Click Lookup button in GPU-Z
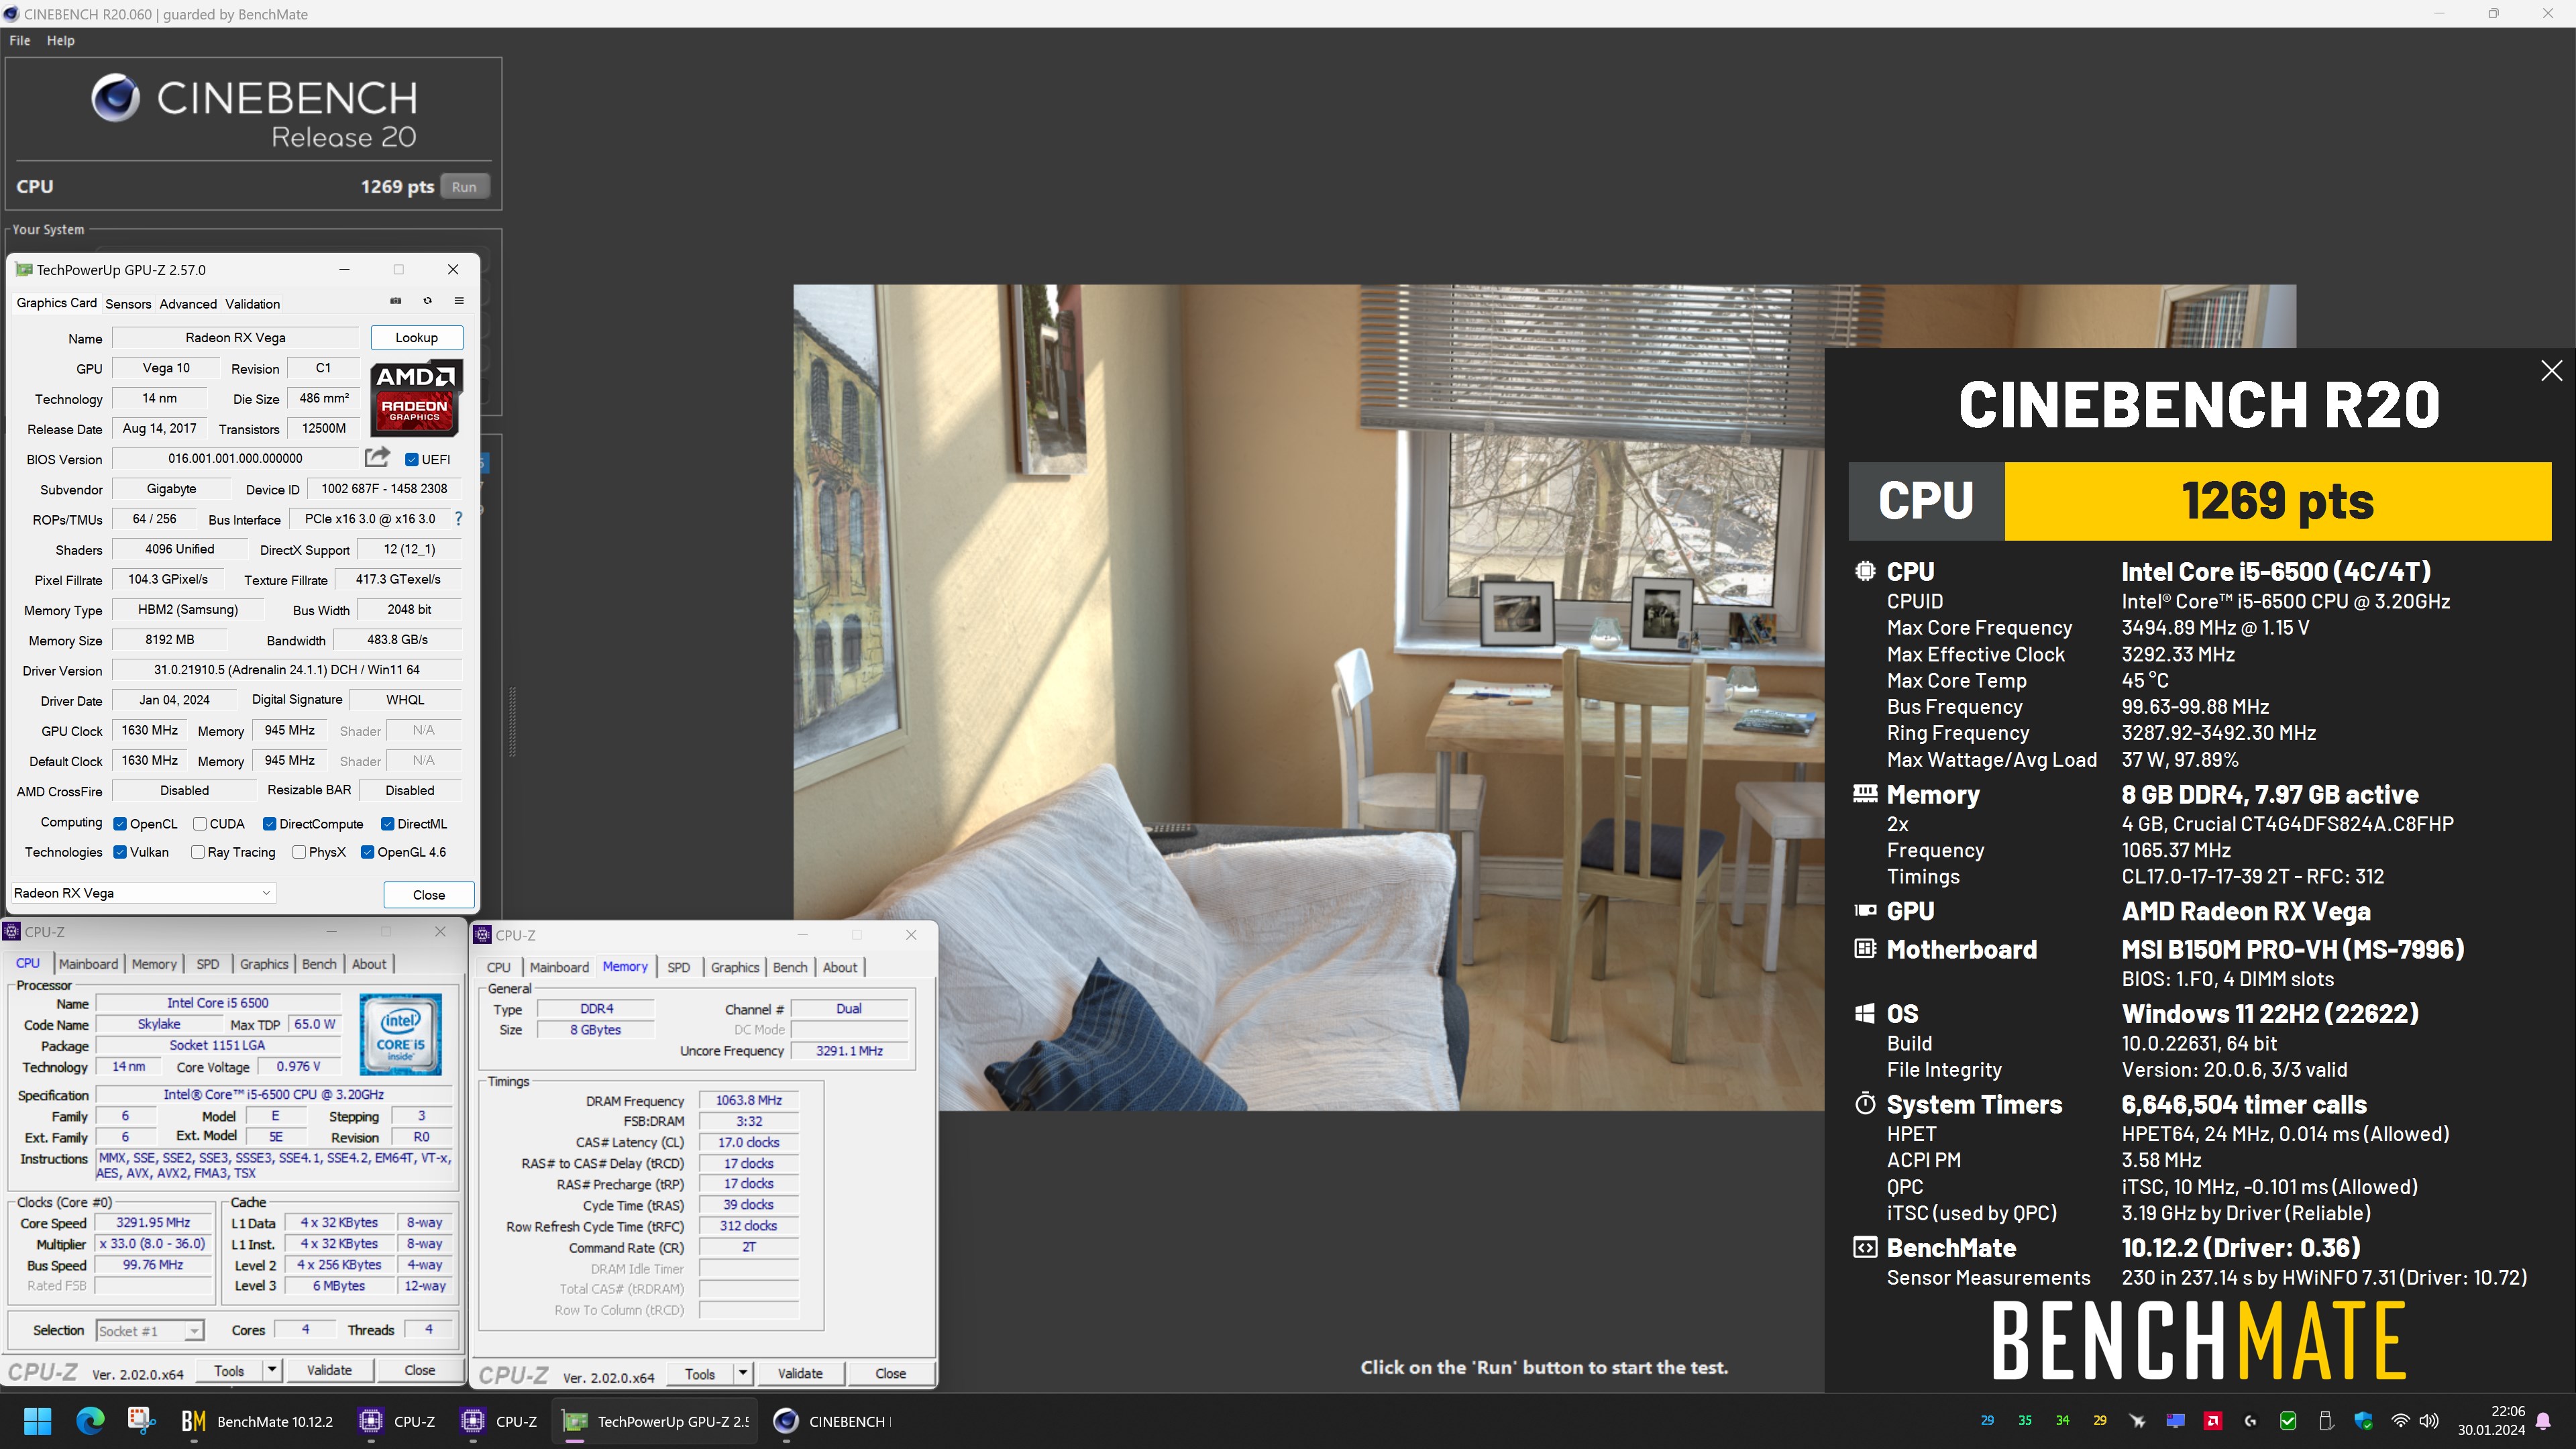This screenshot has height=1449, width=2576. coord(416,337)
